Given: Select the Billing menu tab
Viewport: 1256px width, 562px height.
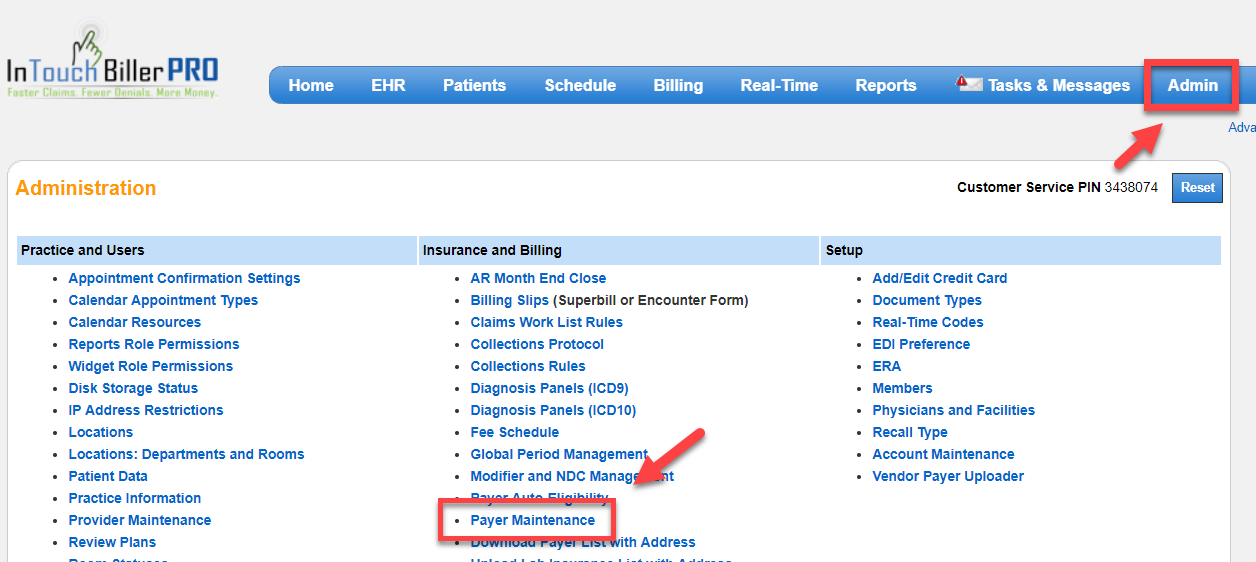Looking at the screenshot, I should (678, 85).
